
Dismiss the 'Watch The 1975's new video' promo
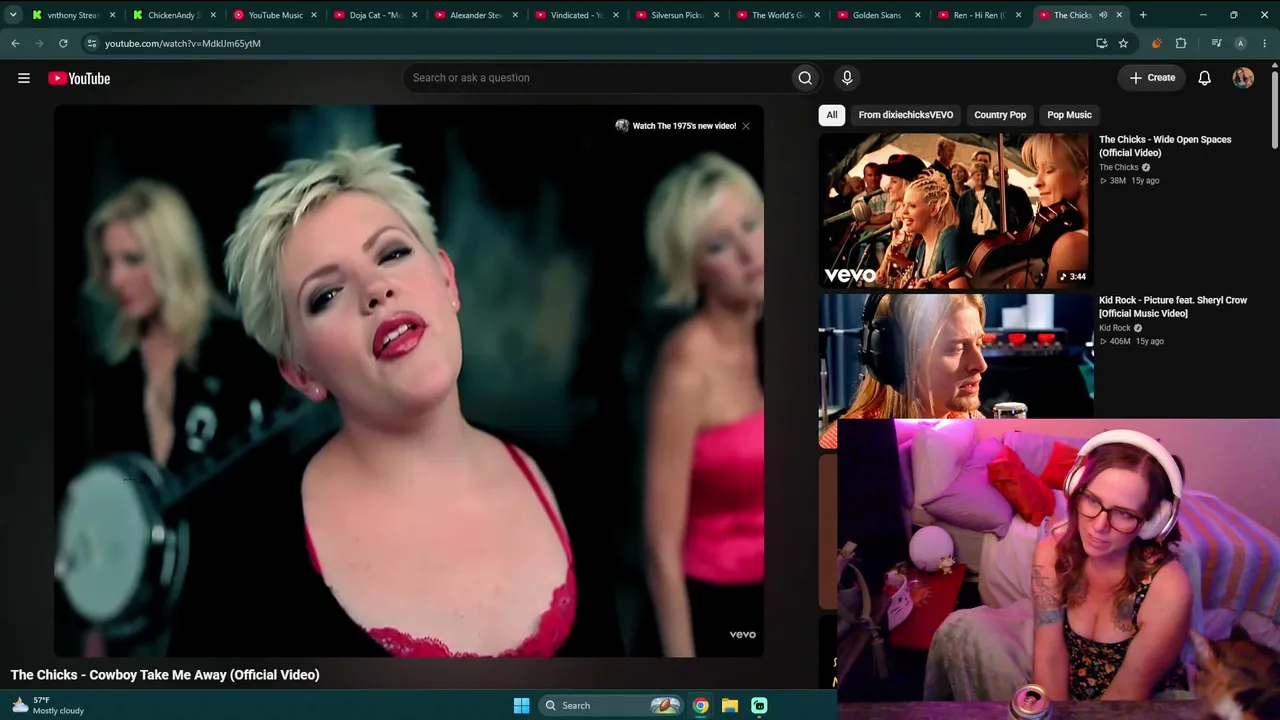pos(746,126)
